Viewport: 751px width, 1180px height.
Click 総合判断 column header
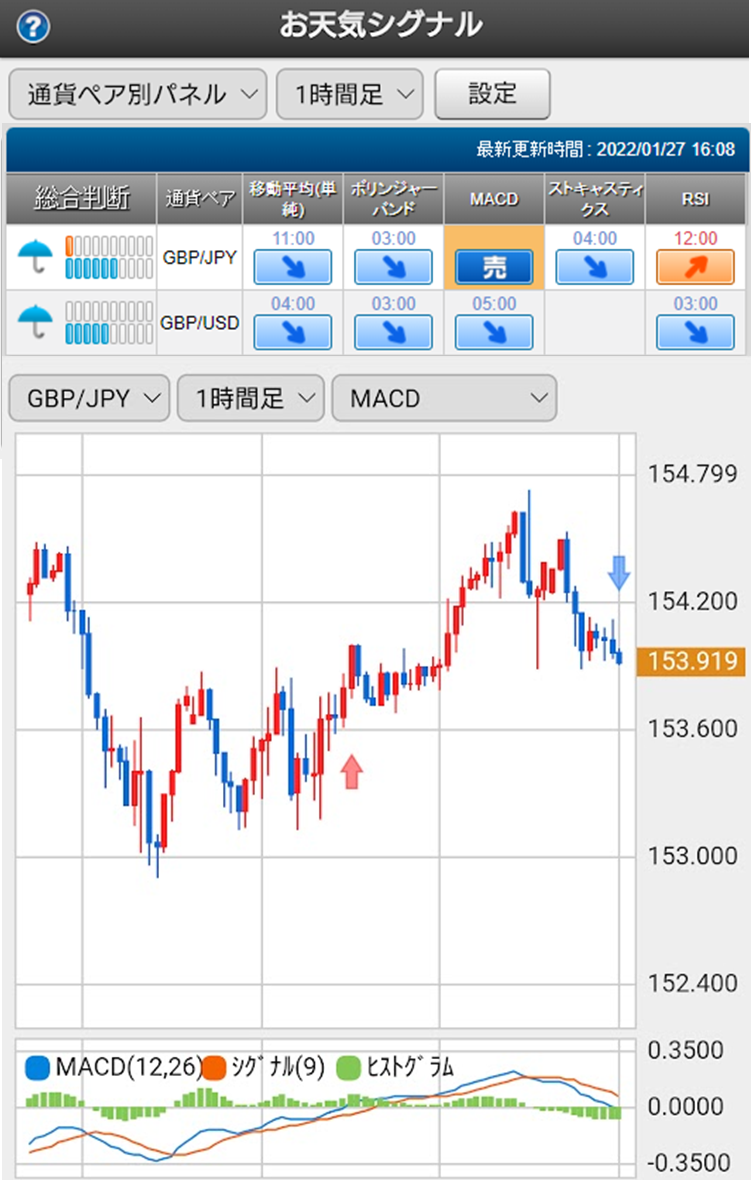[x=82, y=199]
